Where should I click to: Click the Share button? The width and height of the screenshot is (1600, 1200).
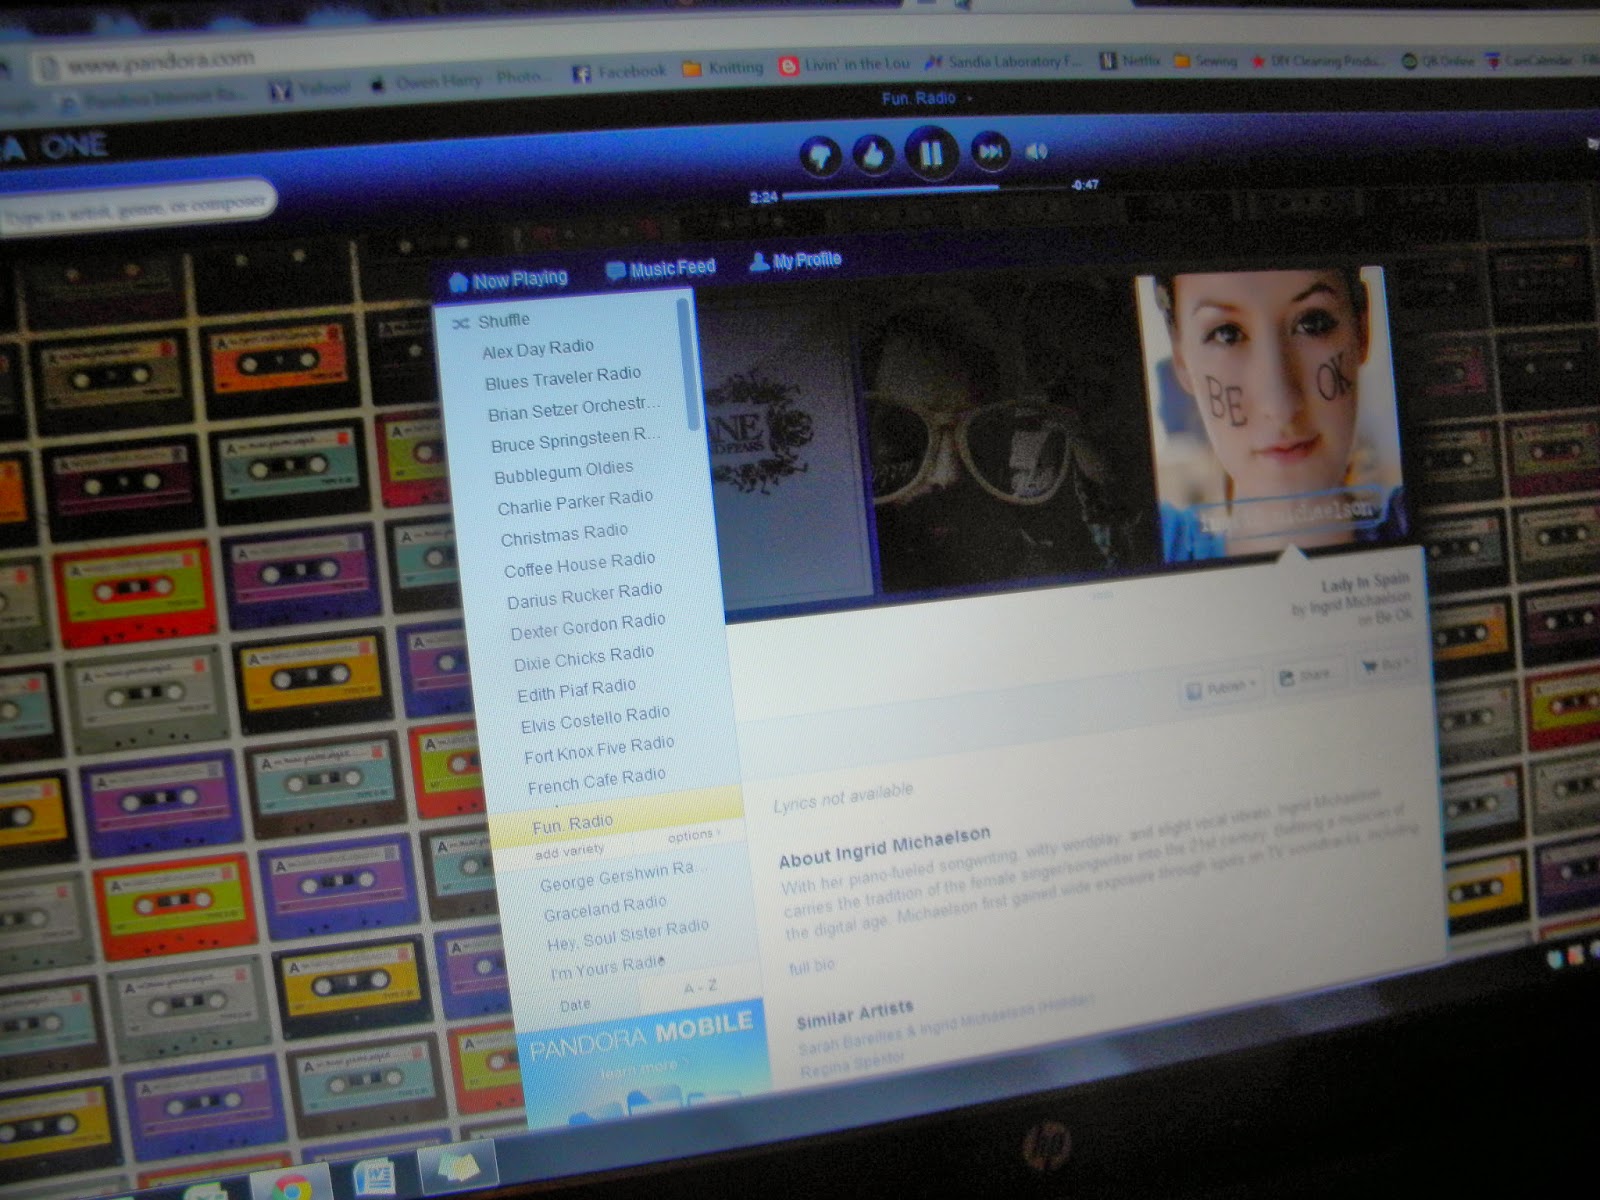[x=1308, y=677]
